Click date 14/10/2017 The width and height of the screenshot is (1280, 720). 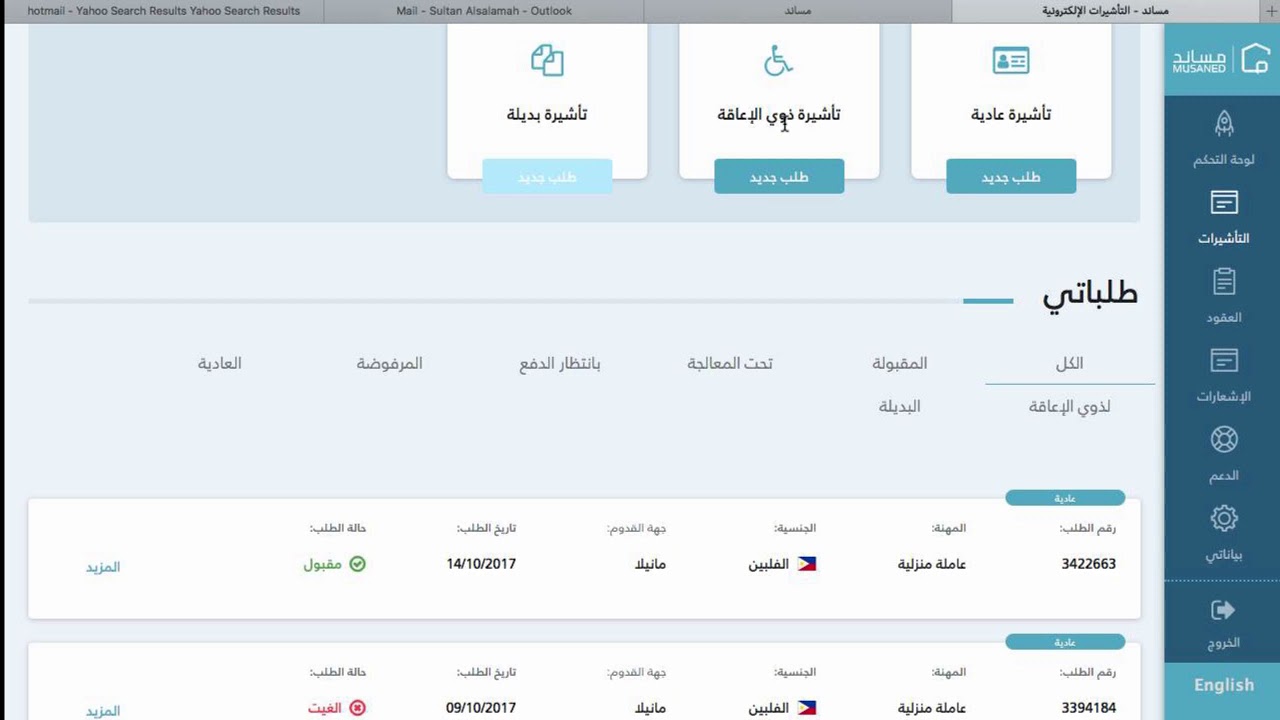pyautogui.click(x=481, y=564)
